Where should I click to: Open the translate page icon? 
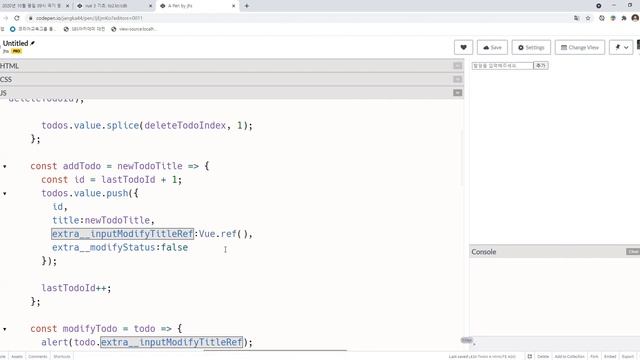point(576,18)
